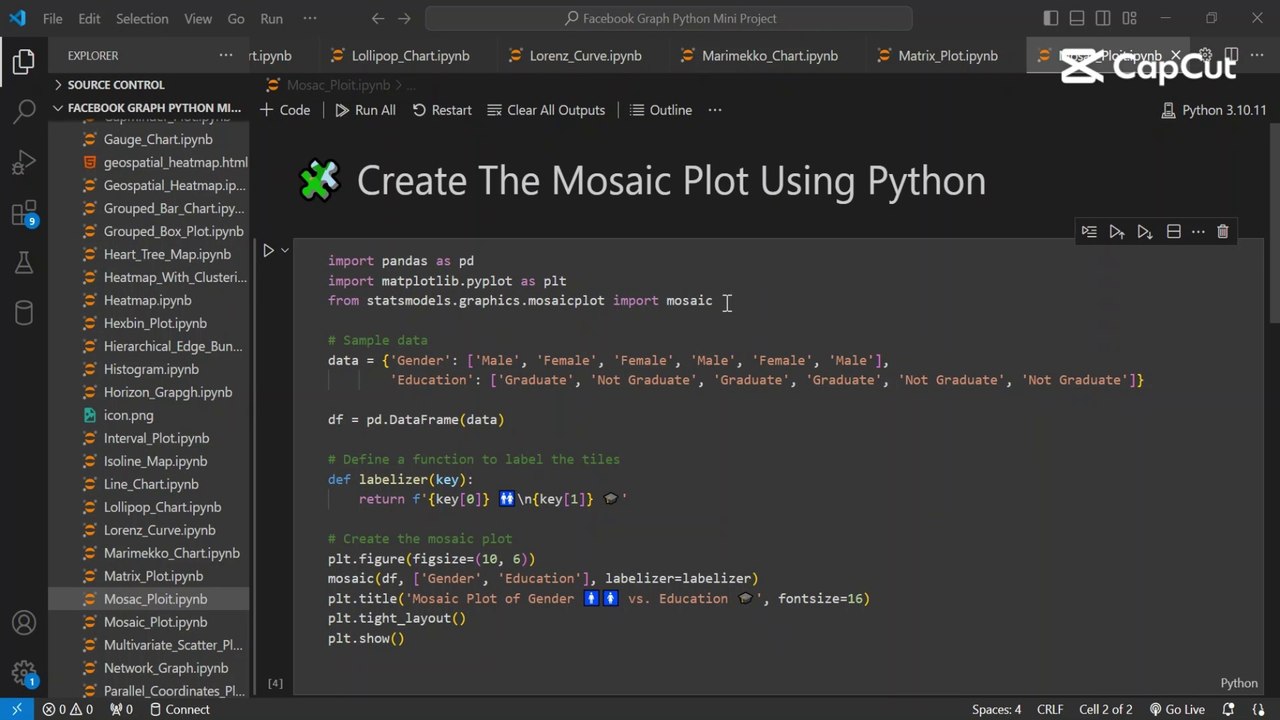This screenshot has width=1280, height=720.
Task: Collapse the Facebook Graph Python Mini Project folder
Action: [148, 108]
